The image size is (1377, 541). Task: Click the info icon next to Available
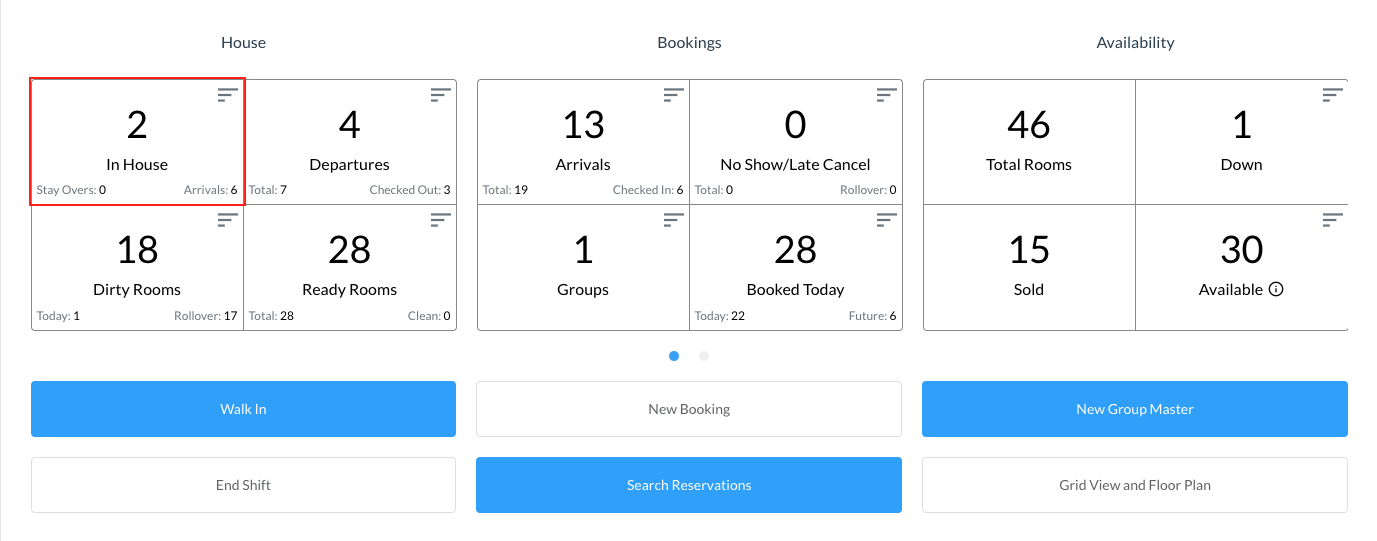pos(1276,289)
